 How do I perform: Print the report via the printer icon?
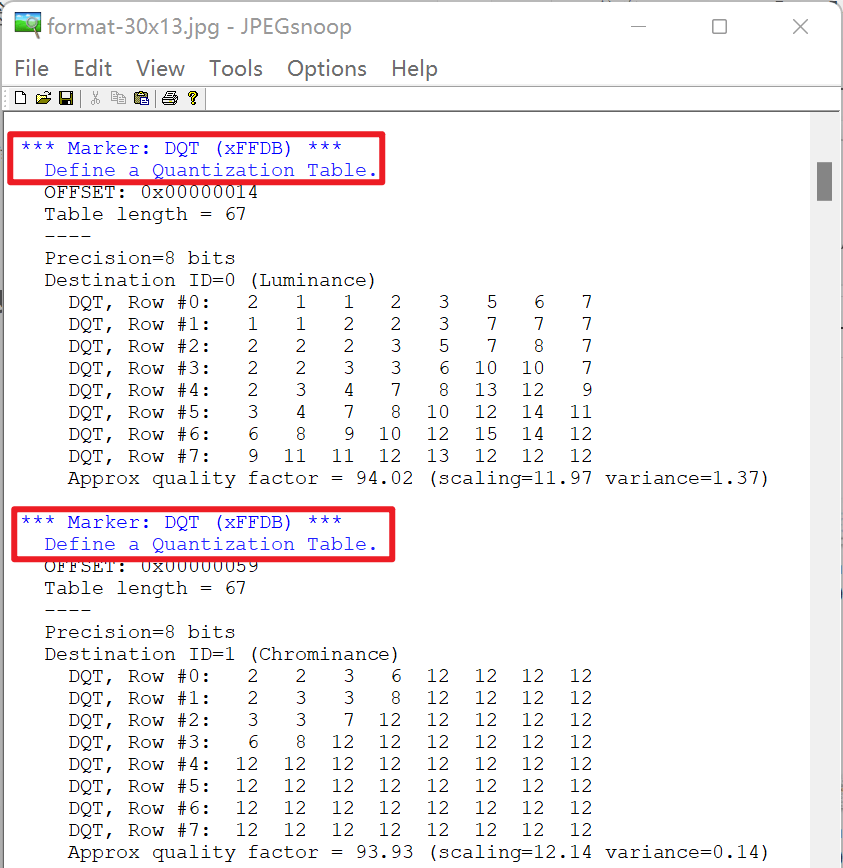[x=170, y=98]
